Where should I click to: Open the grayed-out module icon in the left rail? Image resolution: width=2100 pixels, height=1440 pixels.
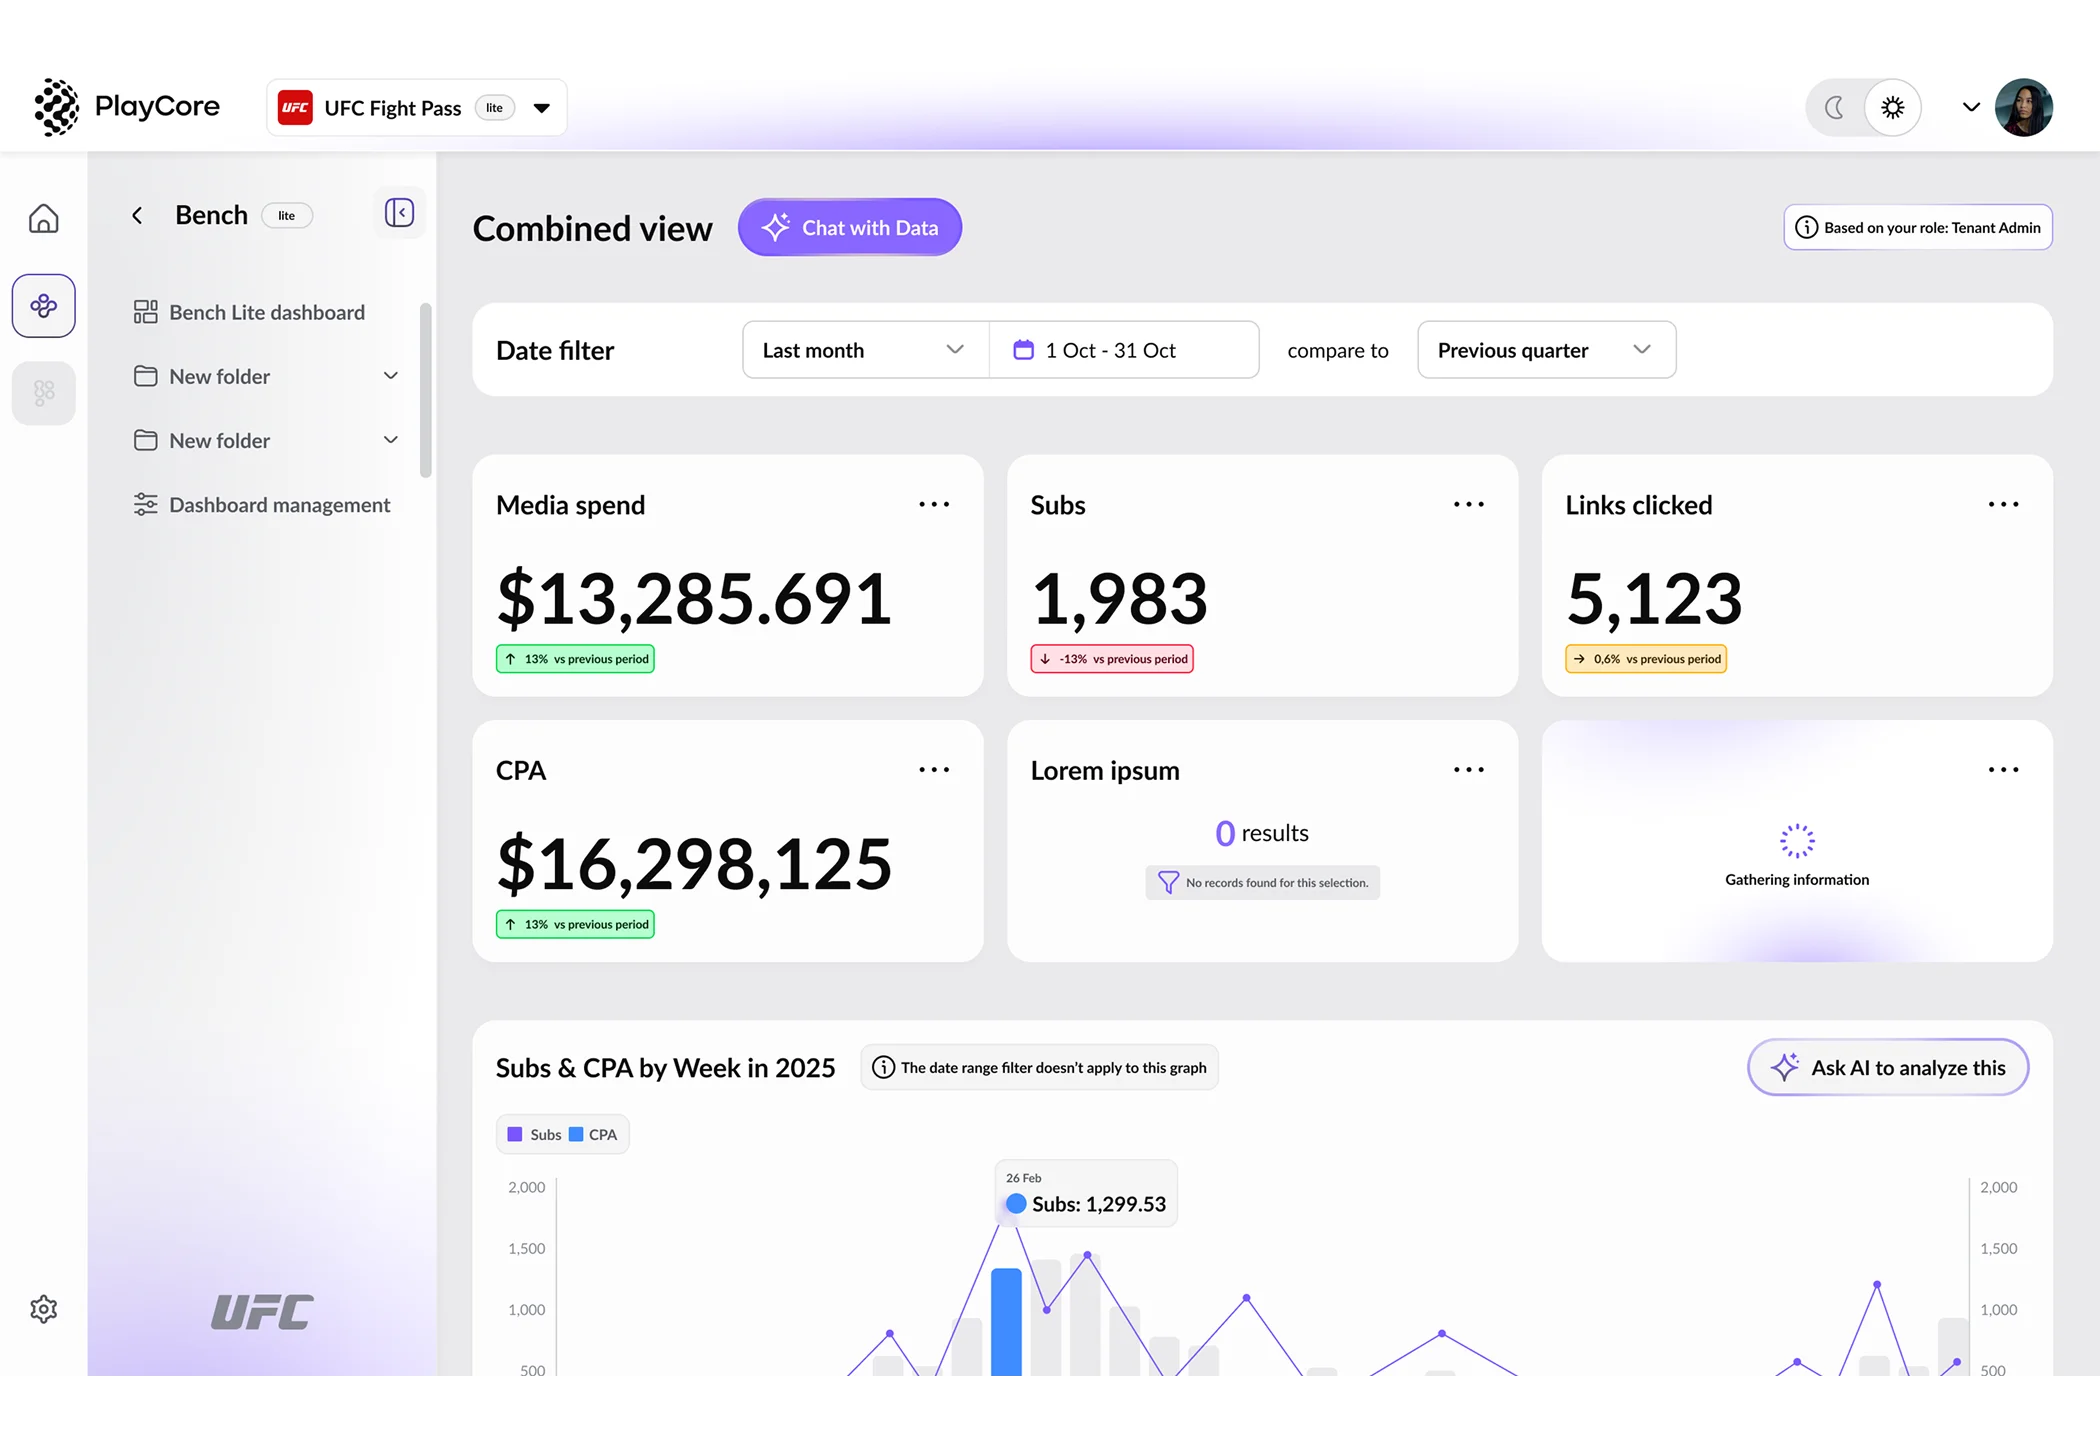[43, 392]
